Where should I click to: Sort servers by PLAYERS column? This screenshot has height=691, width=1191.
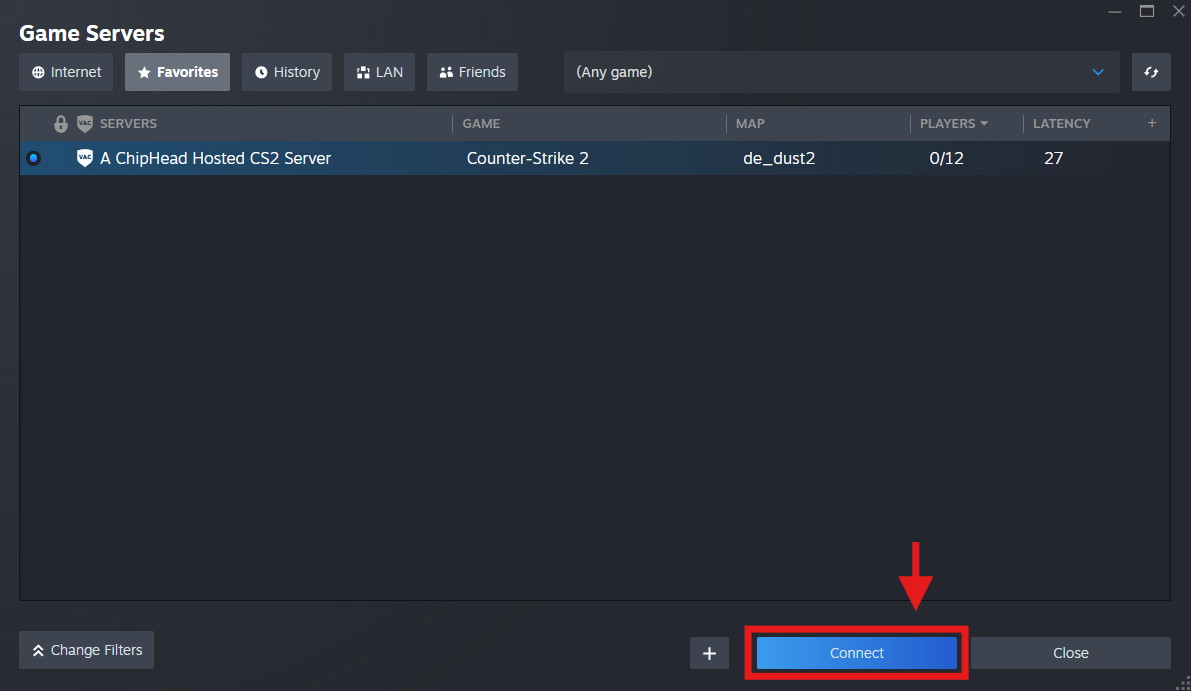pos(953,123)
